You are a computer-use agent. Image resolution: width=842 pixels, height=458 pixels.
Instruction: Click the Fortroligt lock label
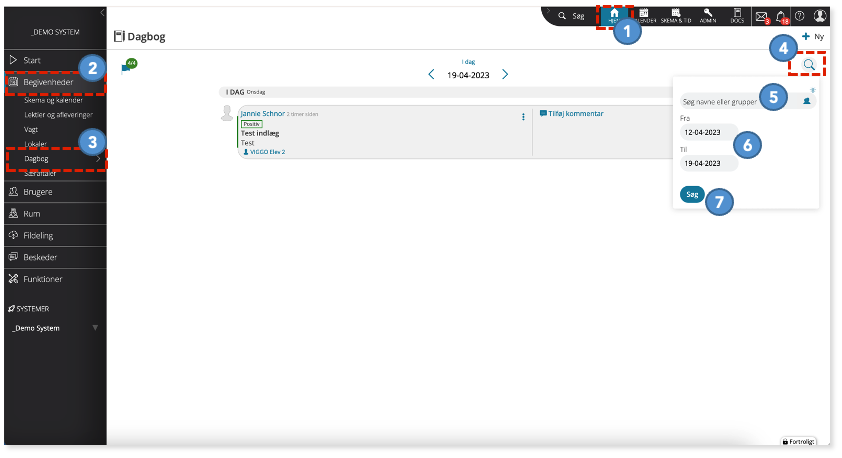799,441
